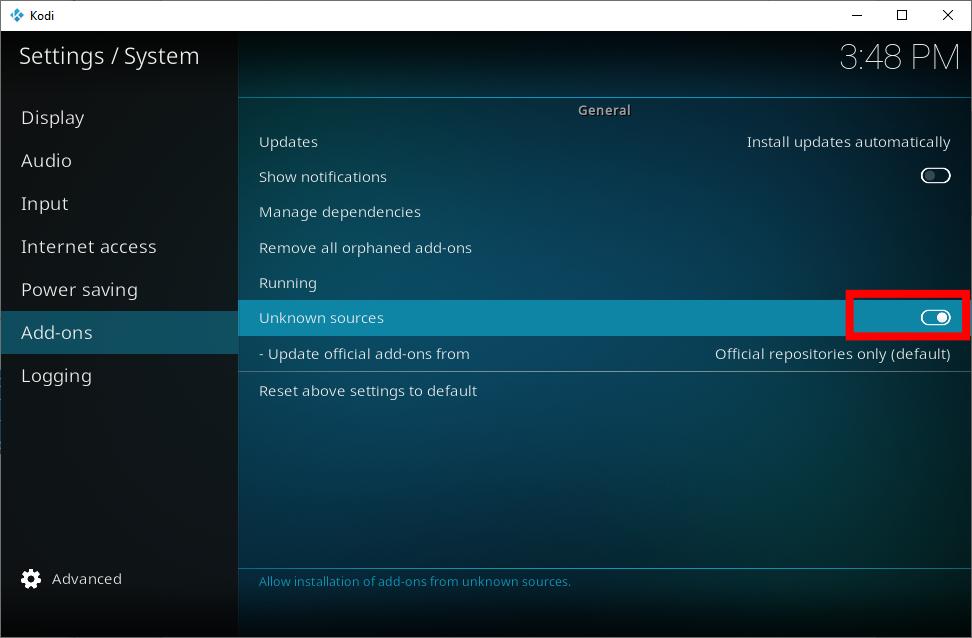Close the Kodi window
This screenshot has width=972, height=638.
point(948,16)
